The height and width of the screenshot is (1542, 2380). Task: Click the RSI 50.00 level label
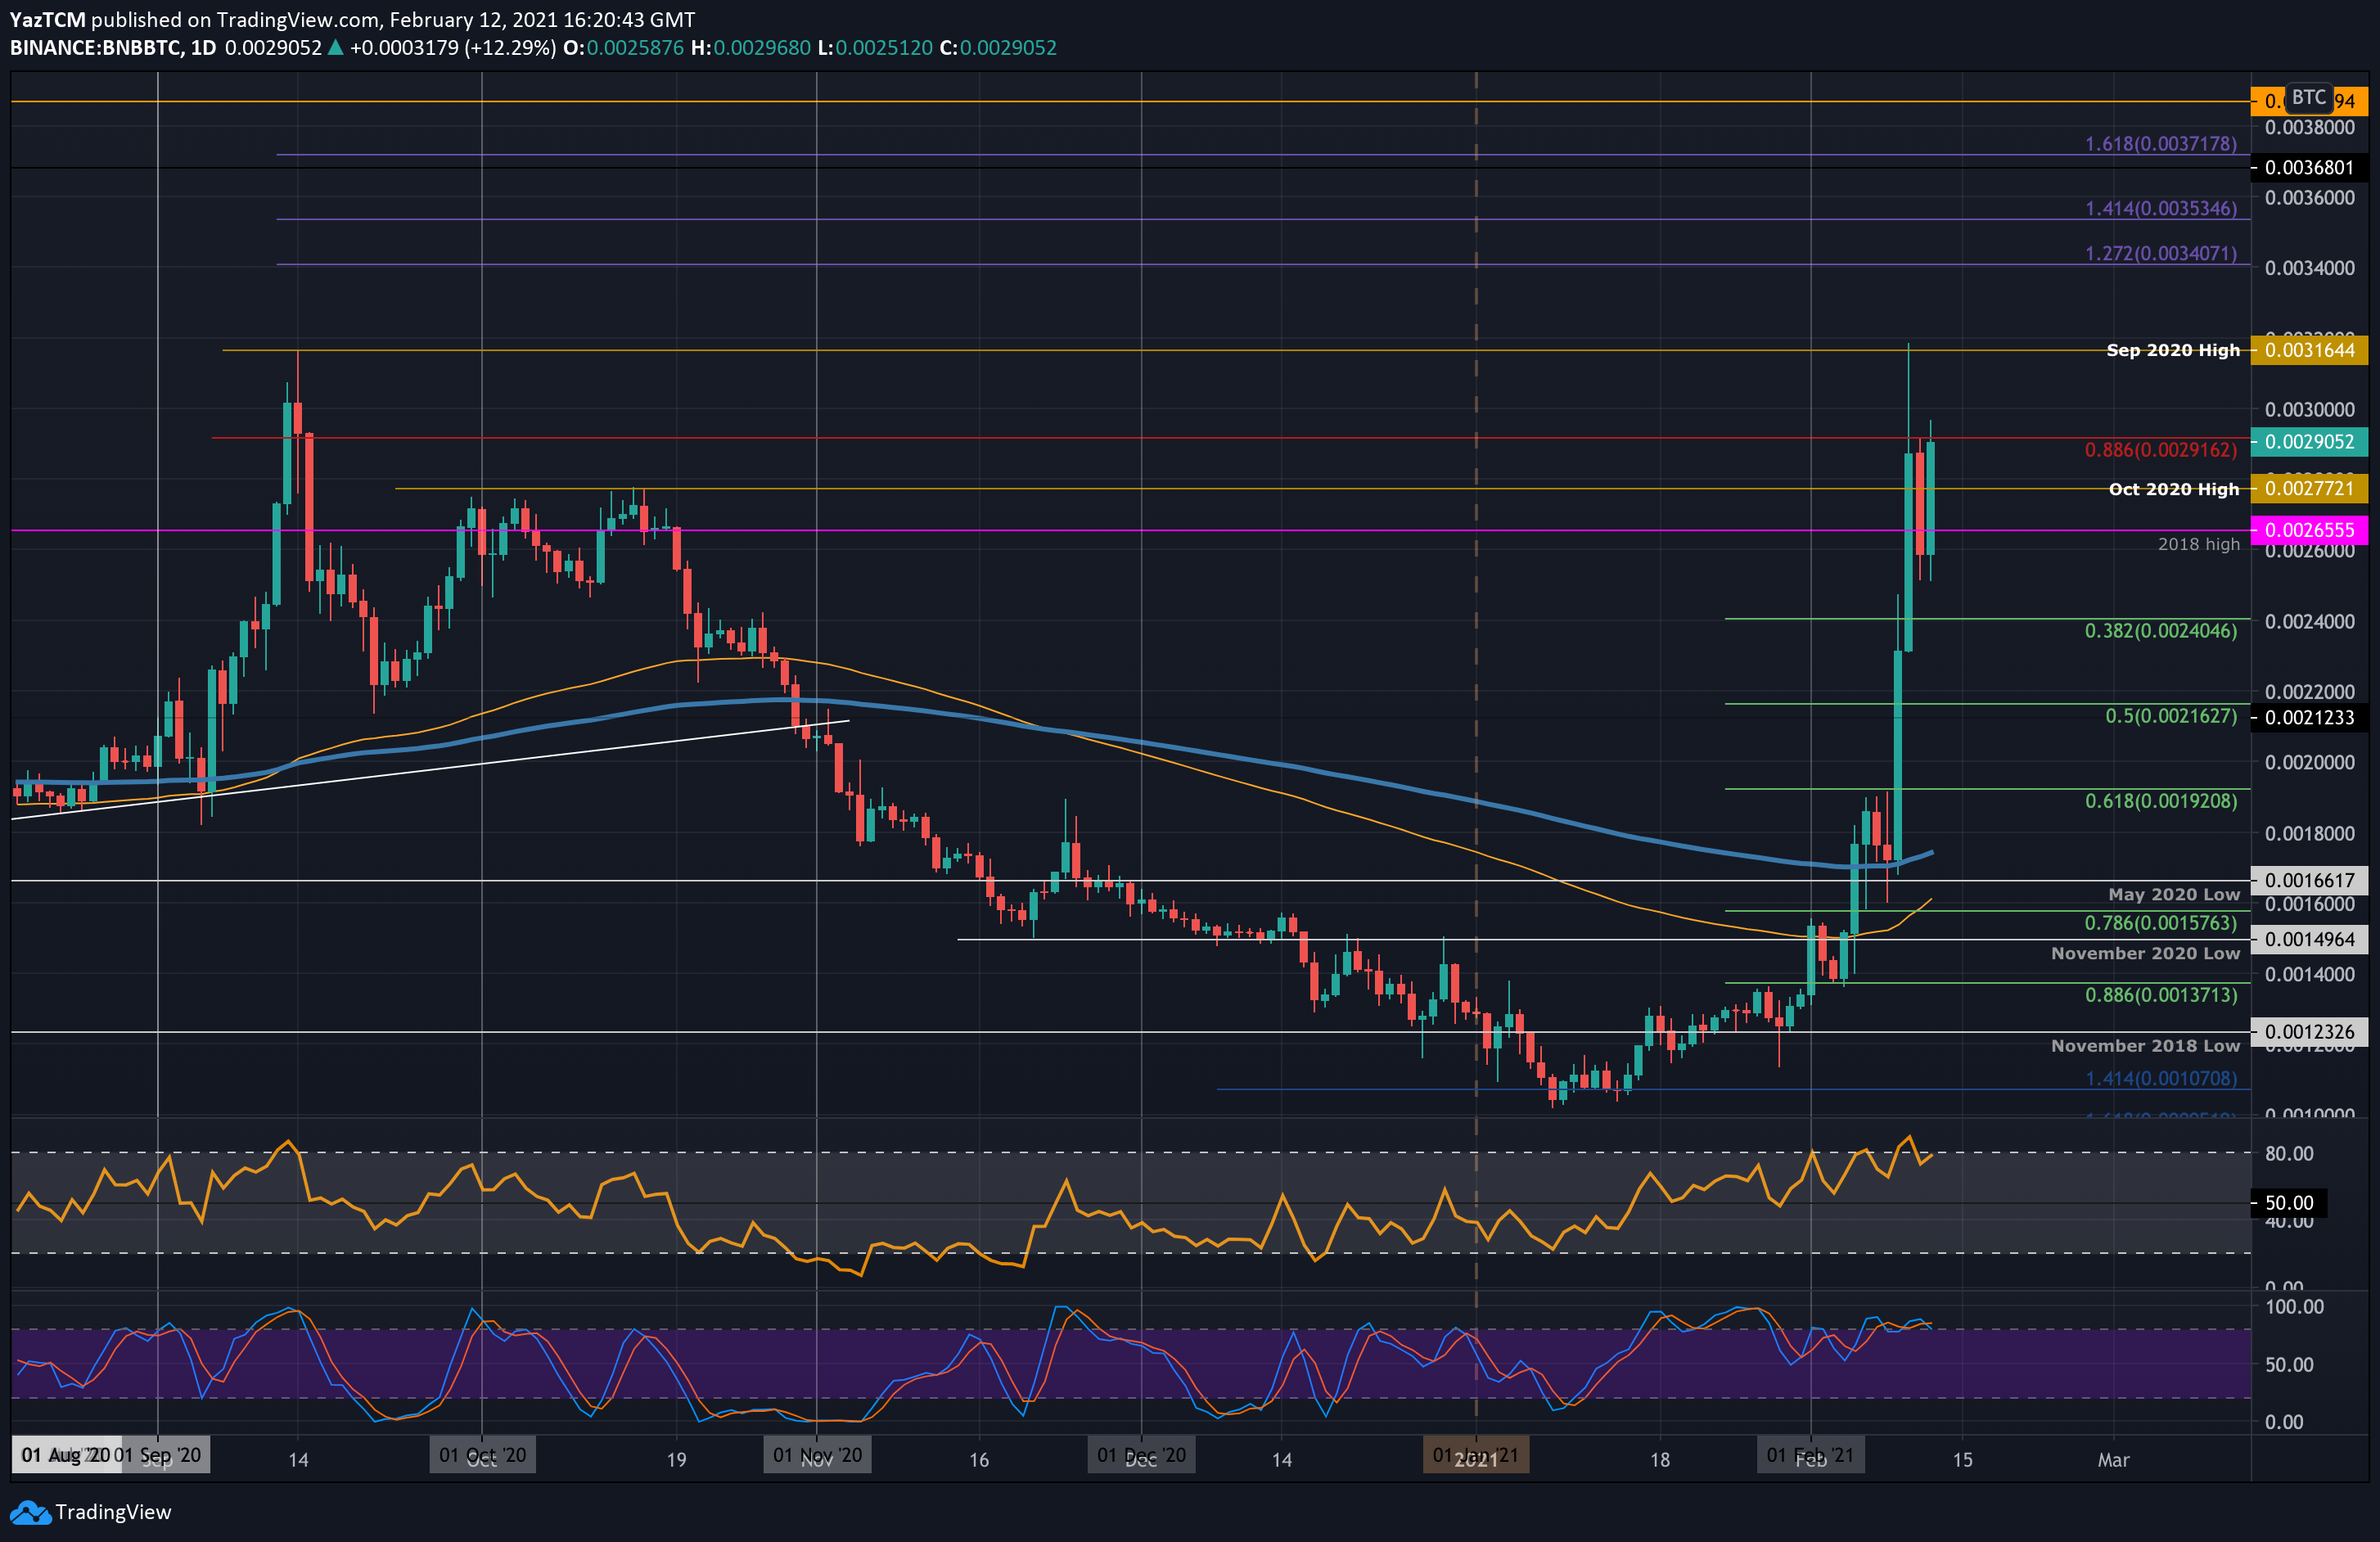coord(2288,1203)
